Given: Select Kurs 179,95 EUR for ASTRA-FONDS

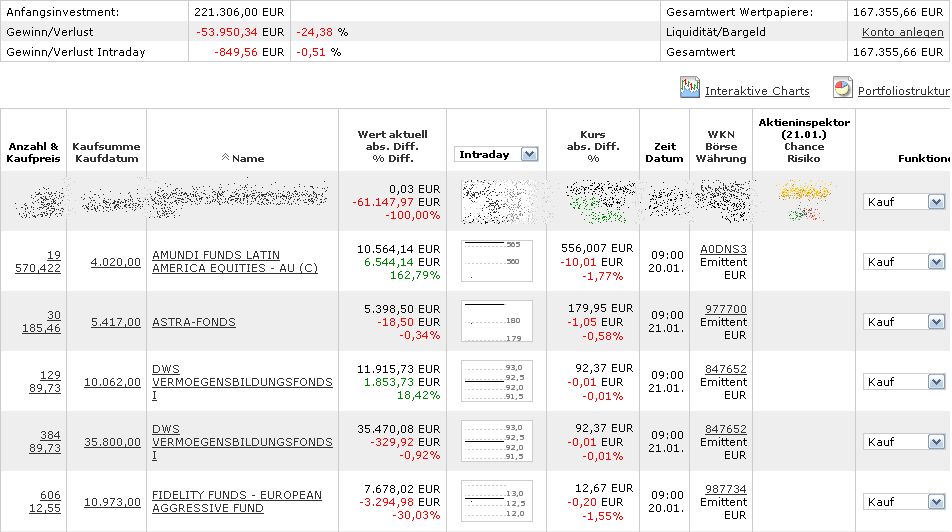Looking at the screenshot, I should (600, 309).
